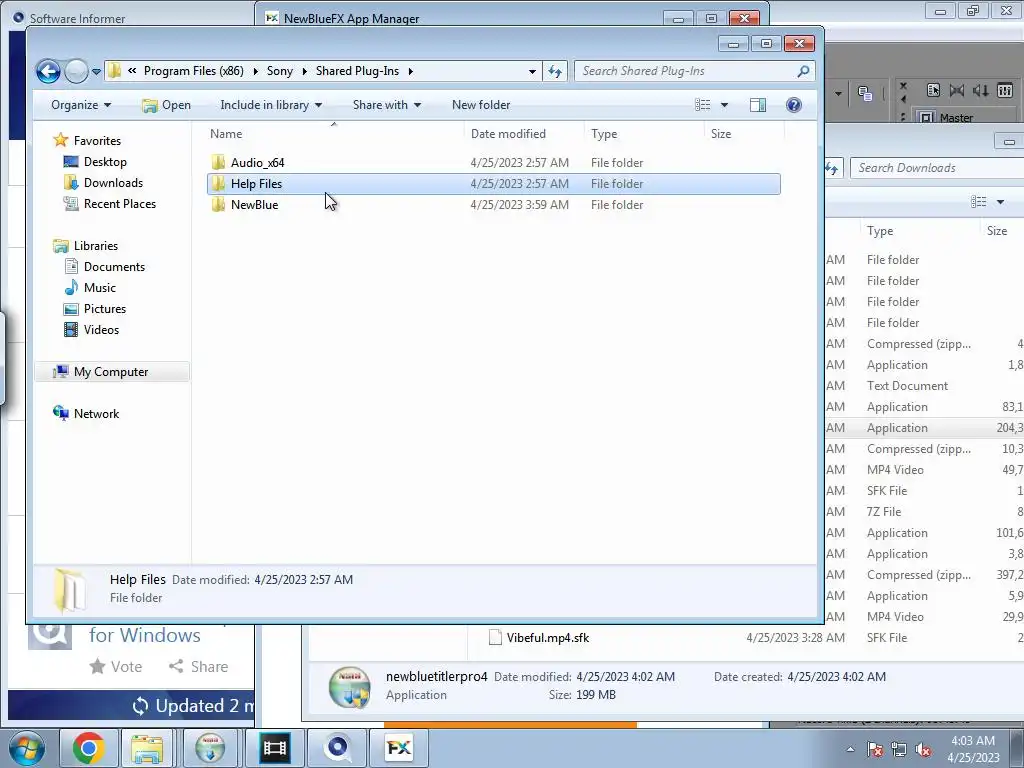Select the Help Files folder row
This screenshot has width=1024, height=768.
click(494, 184)
